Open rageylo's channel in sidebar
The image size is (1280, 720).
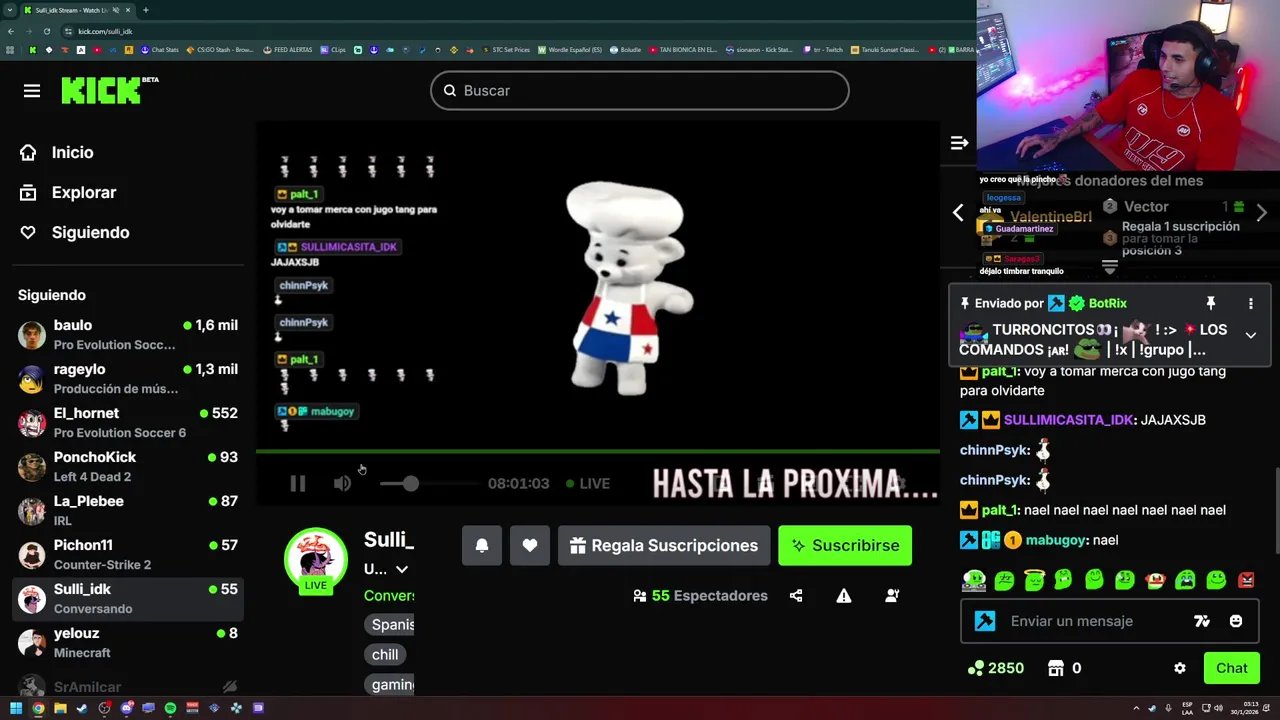(128, 379)
